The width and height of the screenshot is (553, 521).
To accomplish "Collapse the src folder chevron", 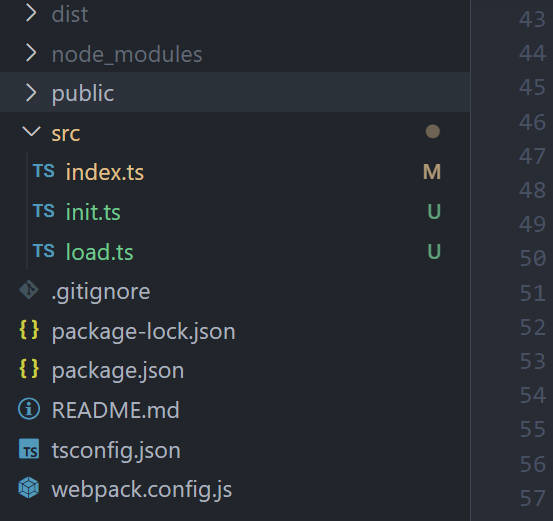I will point(31,132).
